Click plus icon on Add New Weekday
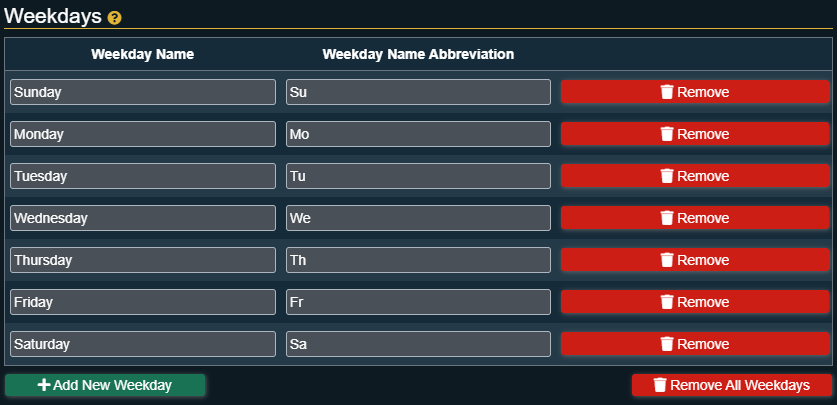The width and height of the screenshot is (837, 405). click(x=44, y=385)
